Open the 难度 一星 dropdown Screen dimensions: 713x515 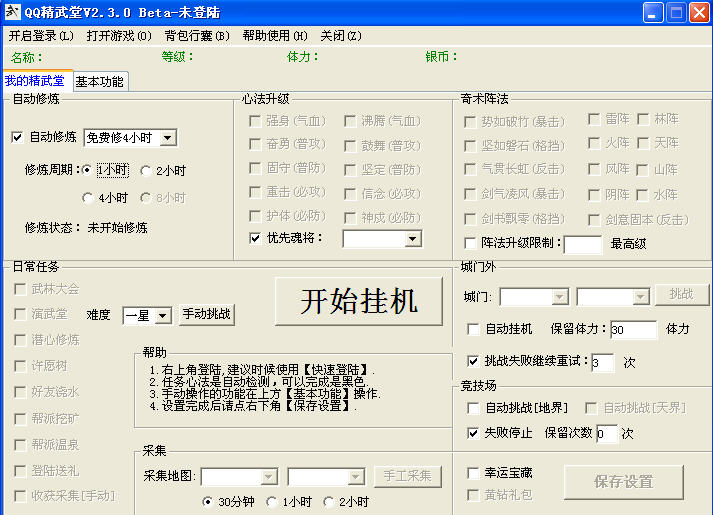(162, 315)
